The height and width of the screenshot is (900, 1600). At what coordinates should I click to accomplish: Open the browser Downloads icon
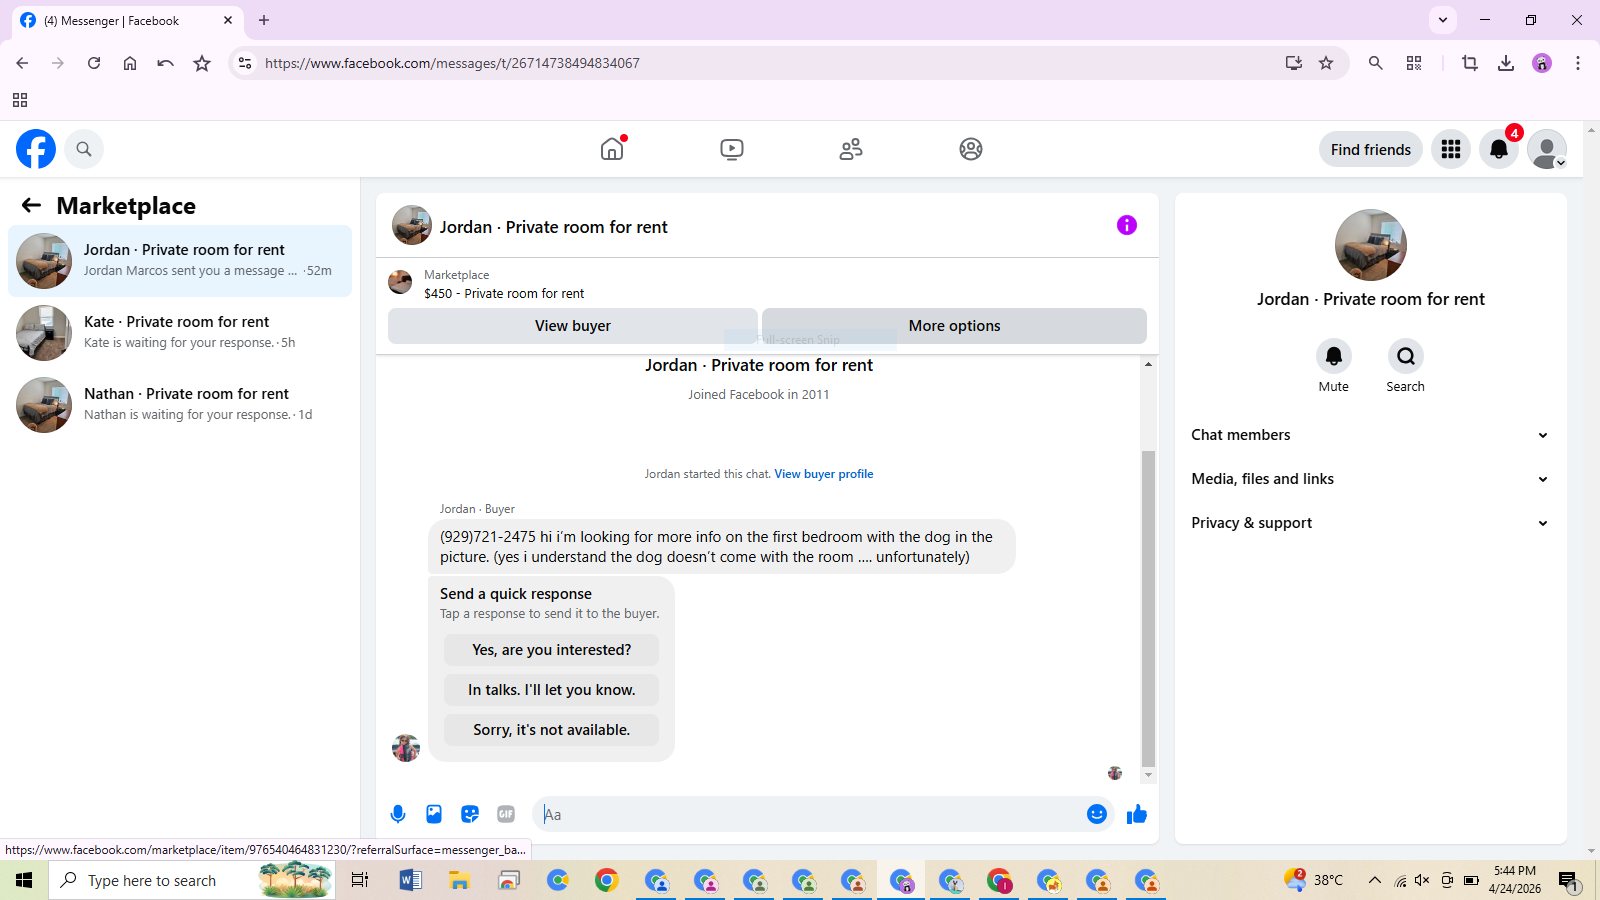click(x=1506, y=63)
